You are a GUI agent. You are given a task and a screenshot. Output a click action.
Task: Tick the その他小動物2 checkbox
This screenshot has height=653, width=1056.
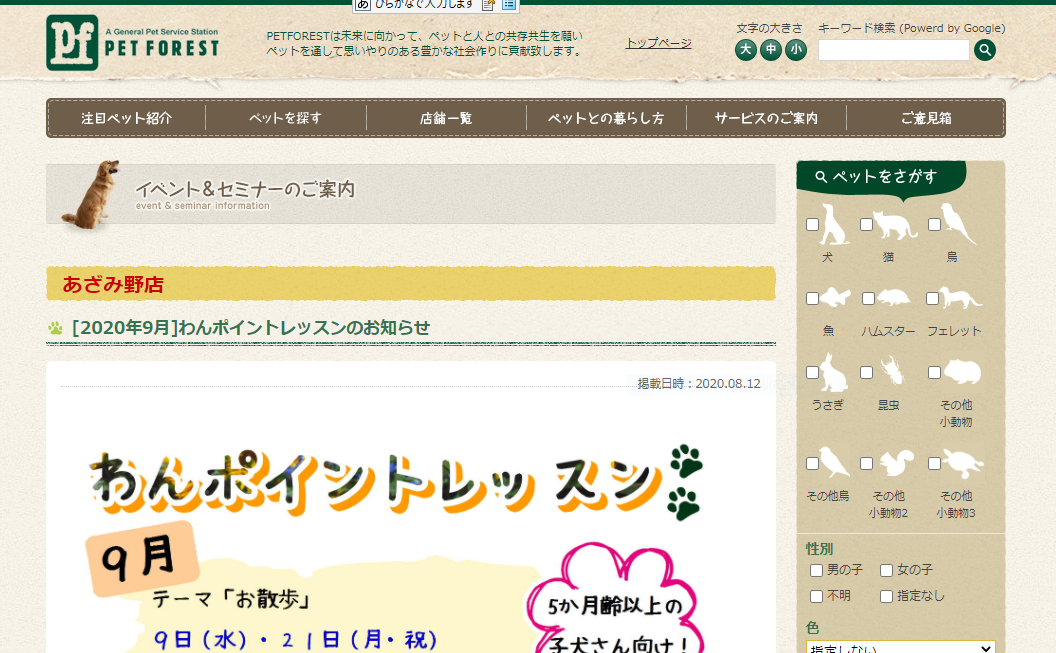pyautogui.click(x=867, y=463)
